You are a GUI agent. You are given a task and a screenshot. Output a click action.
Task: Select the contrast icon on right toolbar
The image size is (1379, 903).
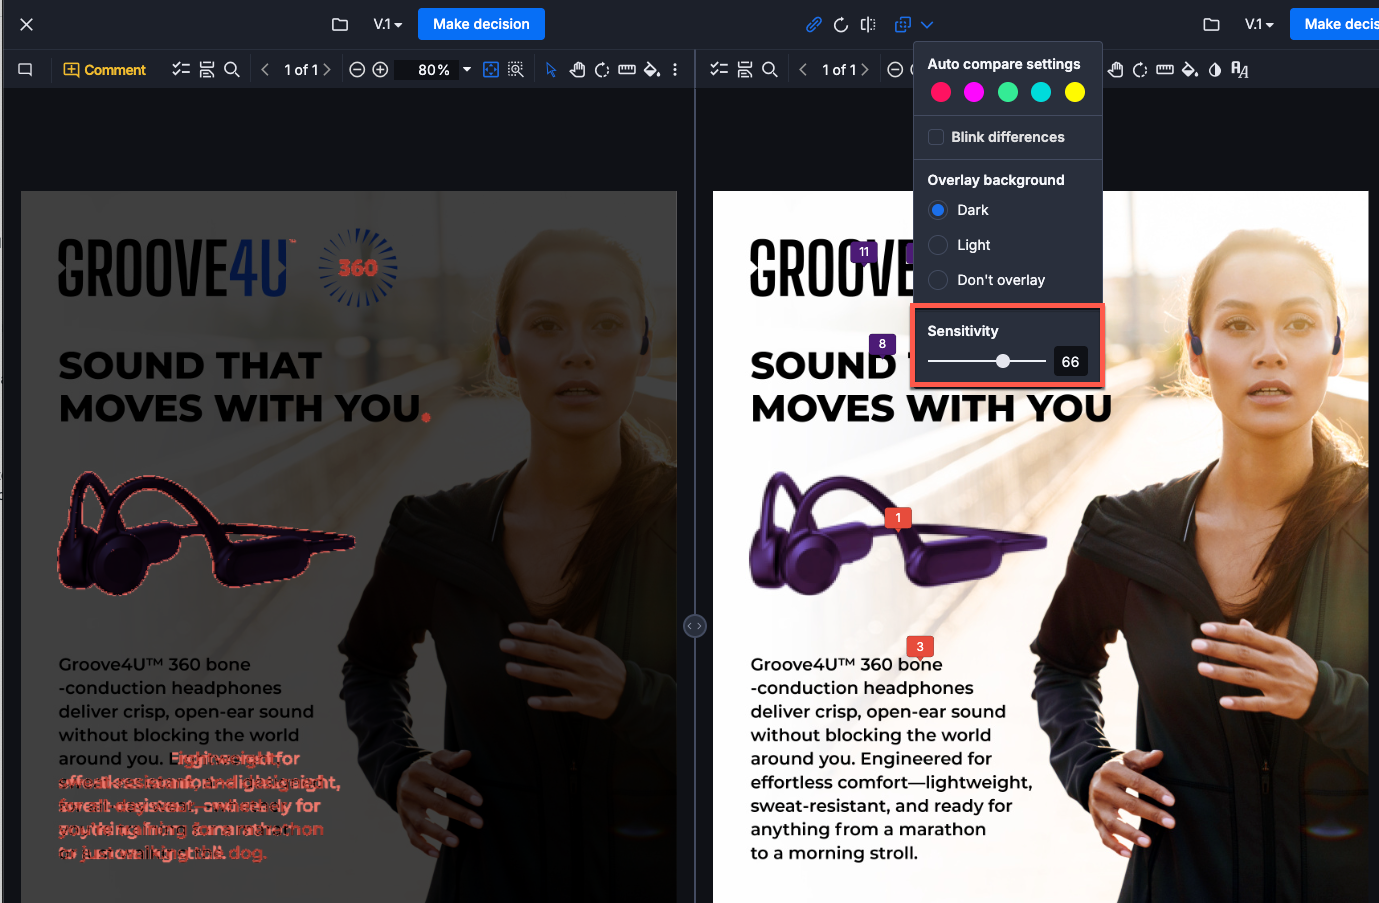(1214, 70)
